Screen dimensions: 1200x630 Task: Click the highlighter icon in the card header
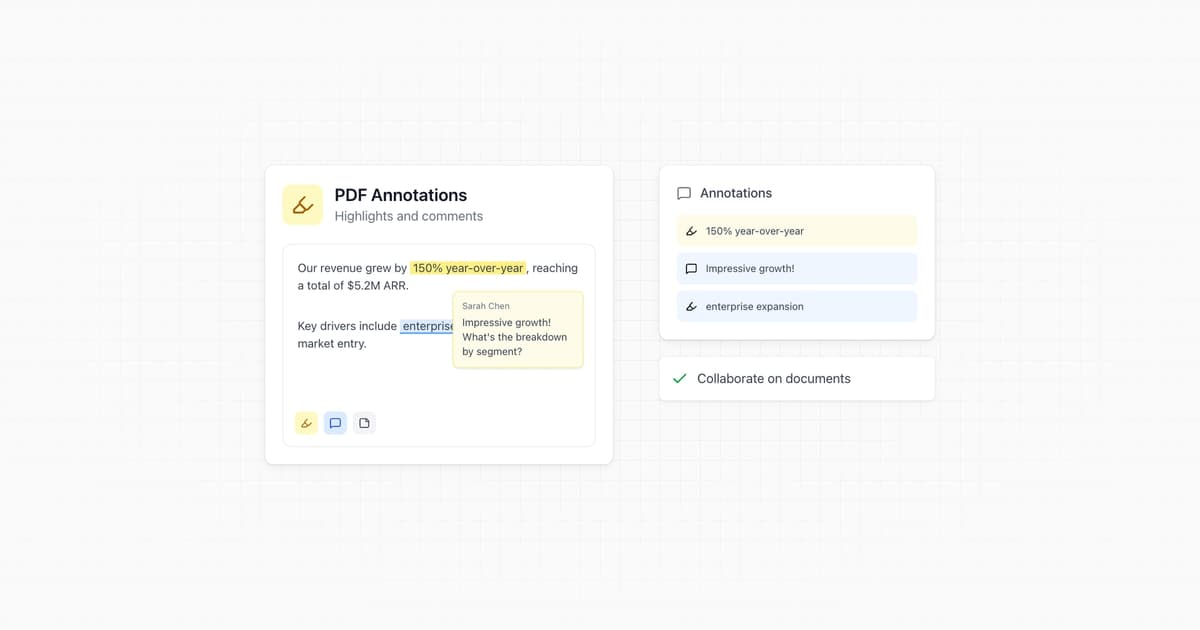click(302, 204)
